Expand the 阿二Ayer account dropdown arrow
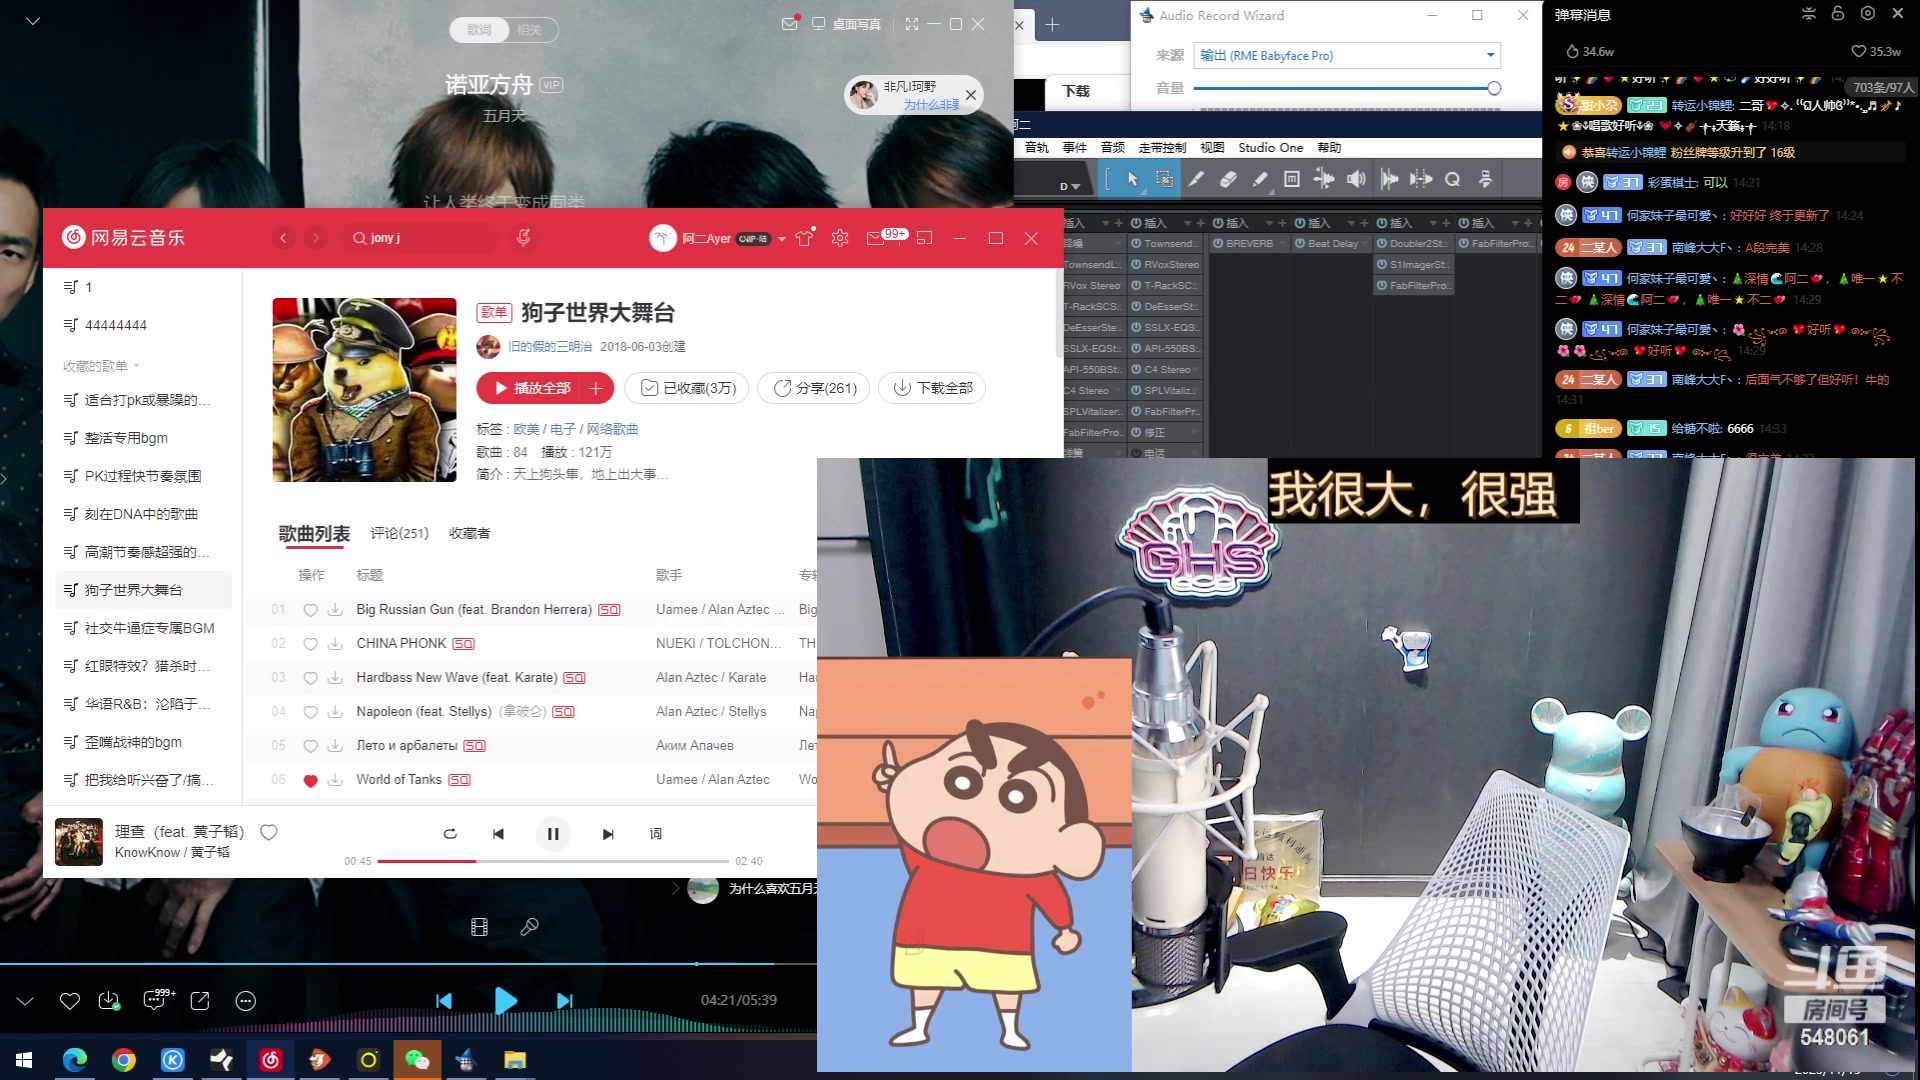 click(782, 239)
